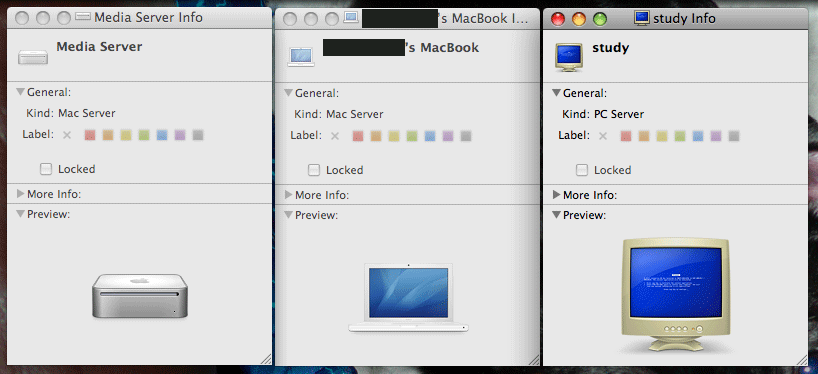Apply gray label in Media Server Info

[x=198, y=135]
